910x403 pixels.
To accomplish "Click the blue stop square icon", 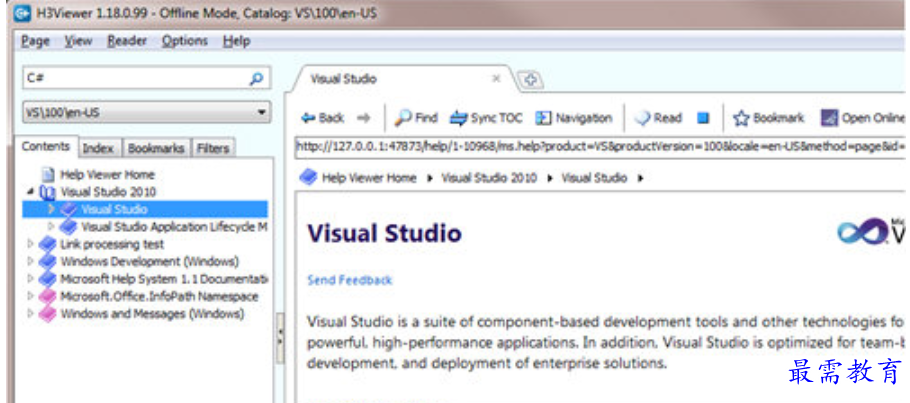I will [x=703, y=118].
